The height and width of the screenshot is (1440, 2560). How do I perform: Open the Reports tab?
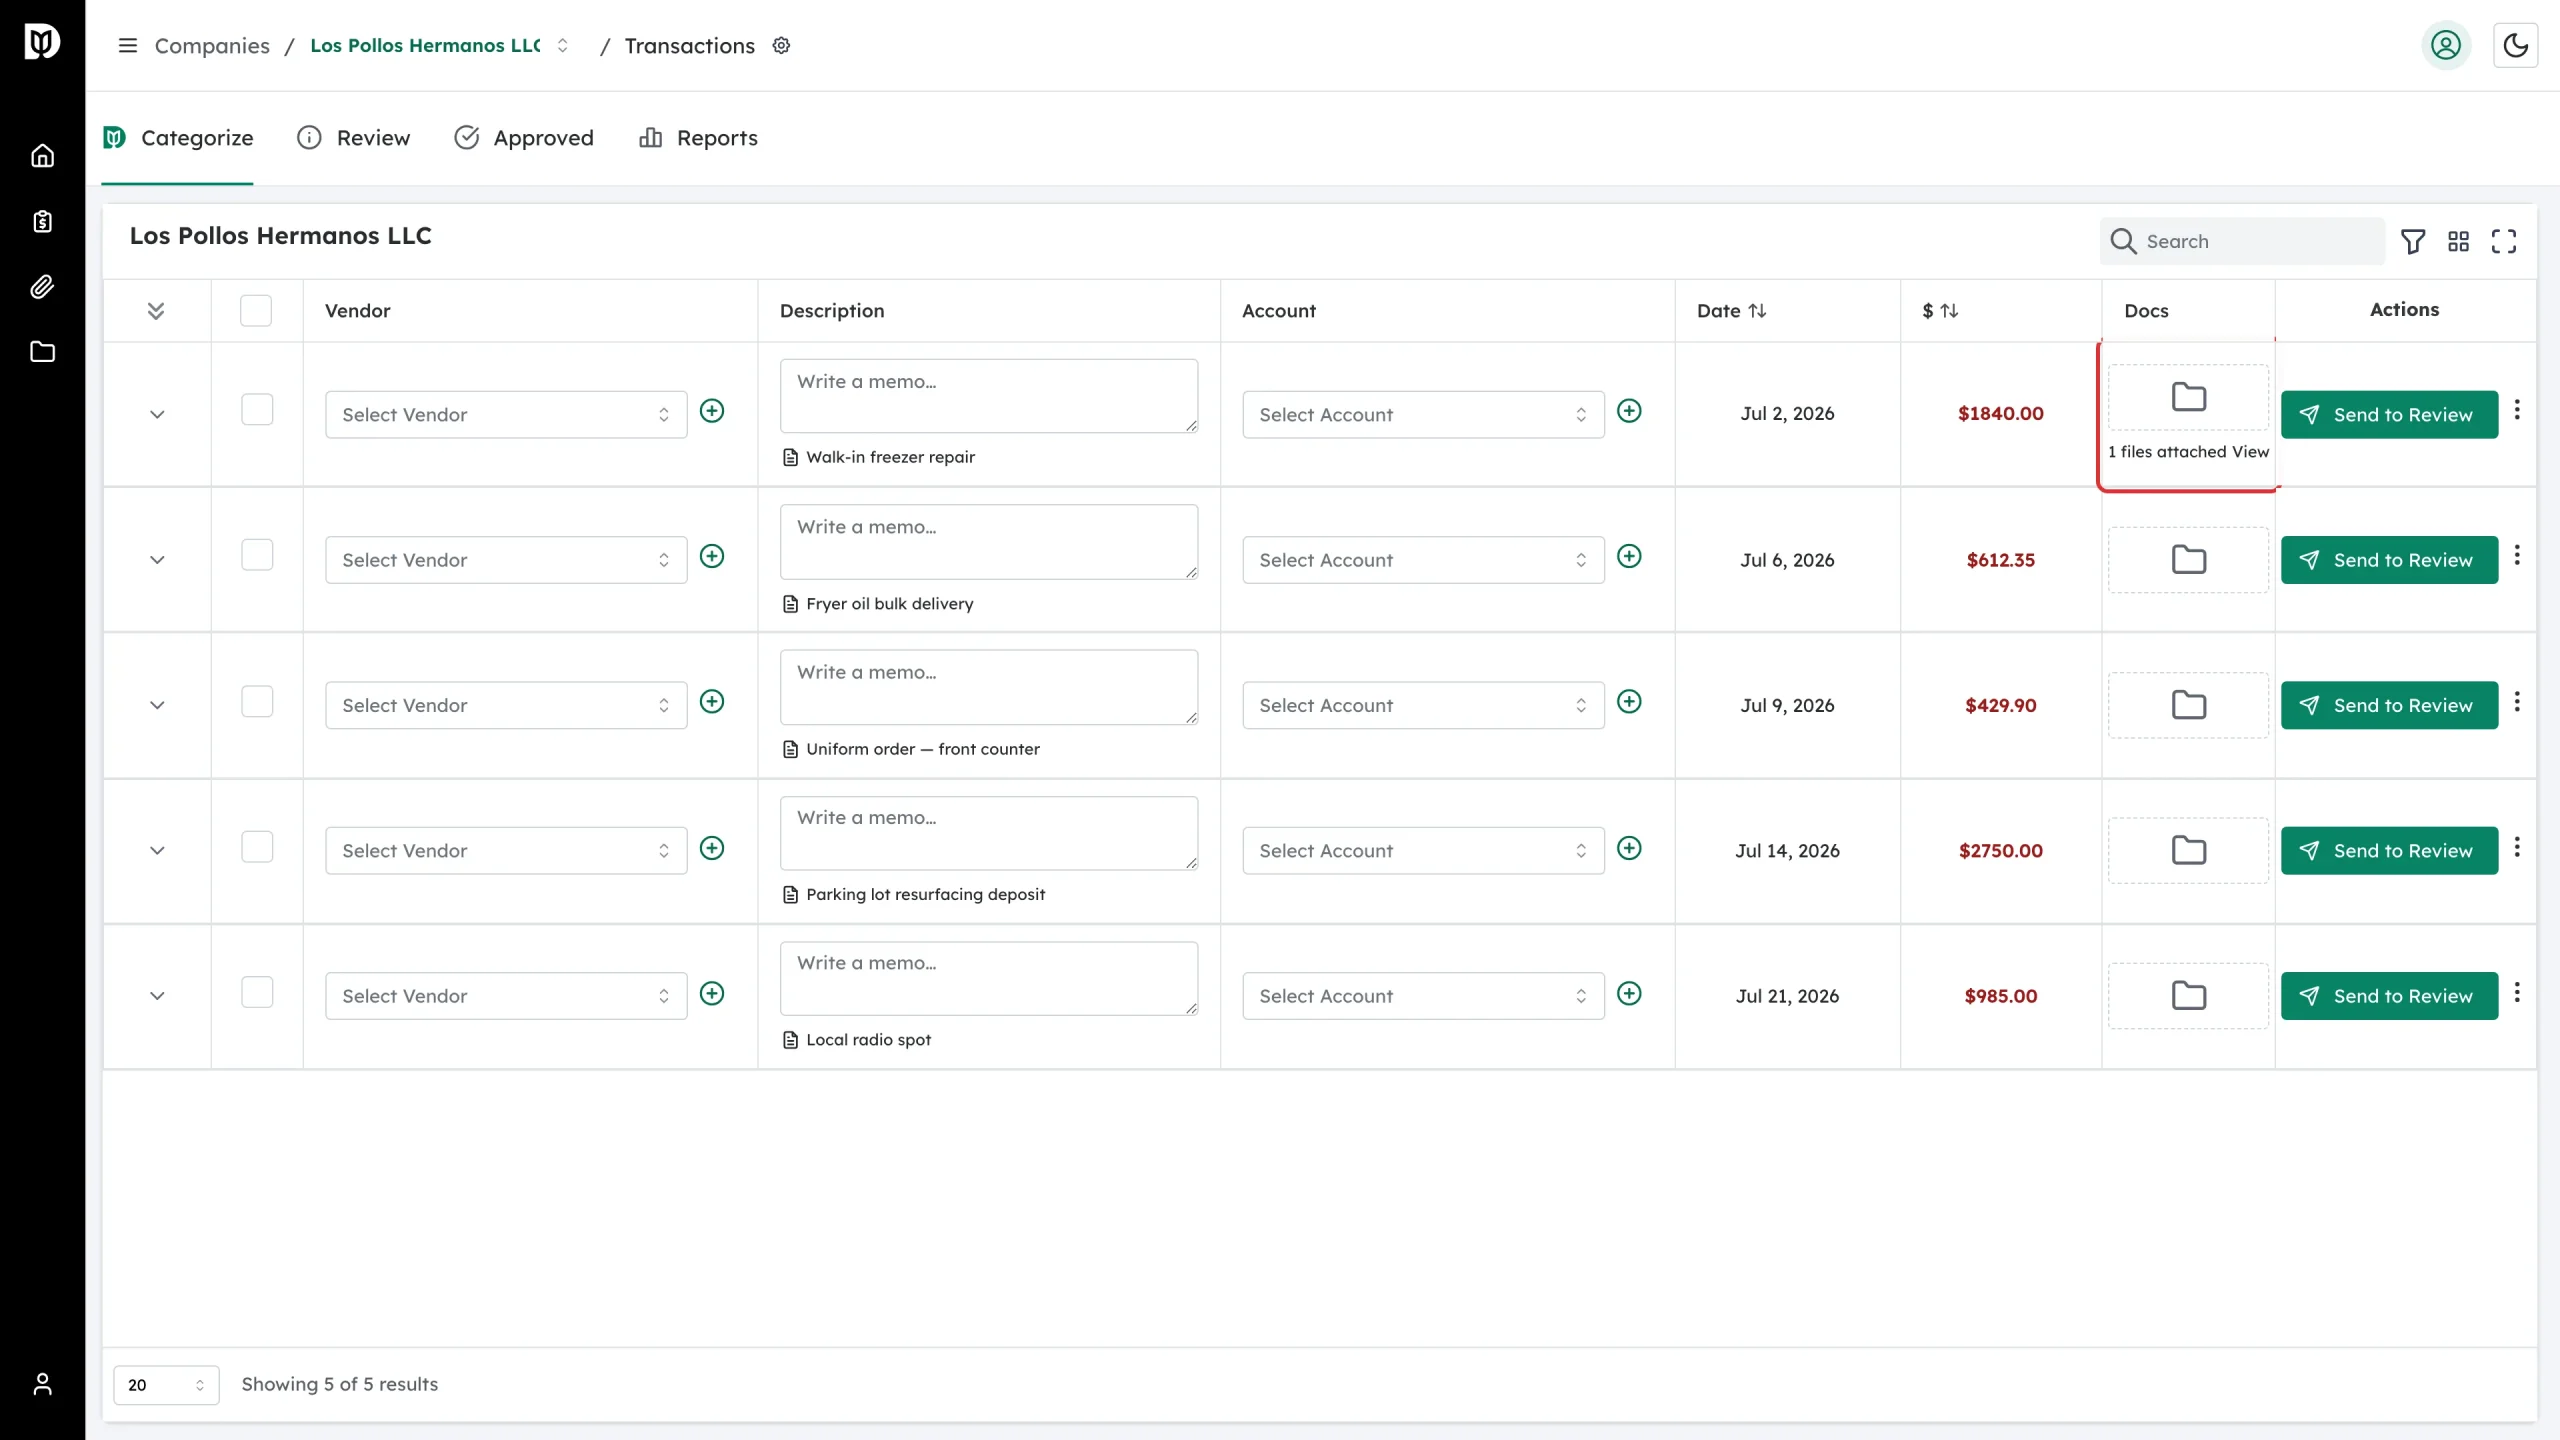(x=698, y=138)
